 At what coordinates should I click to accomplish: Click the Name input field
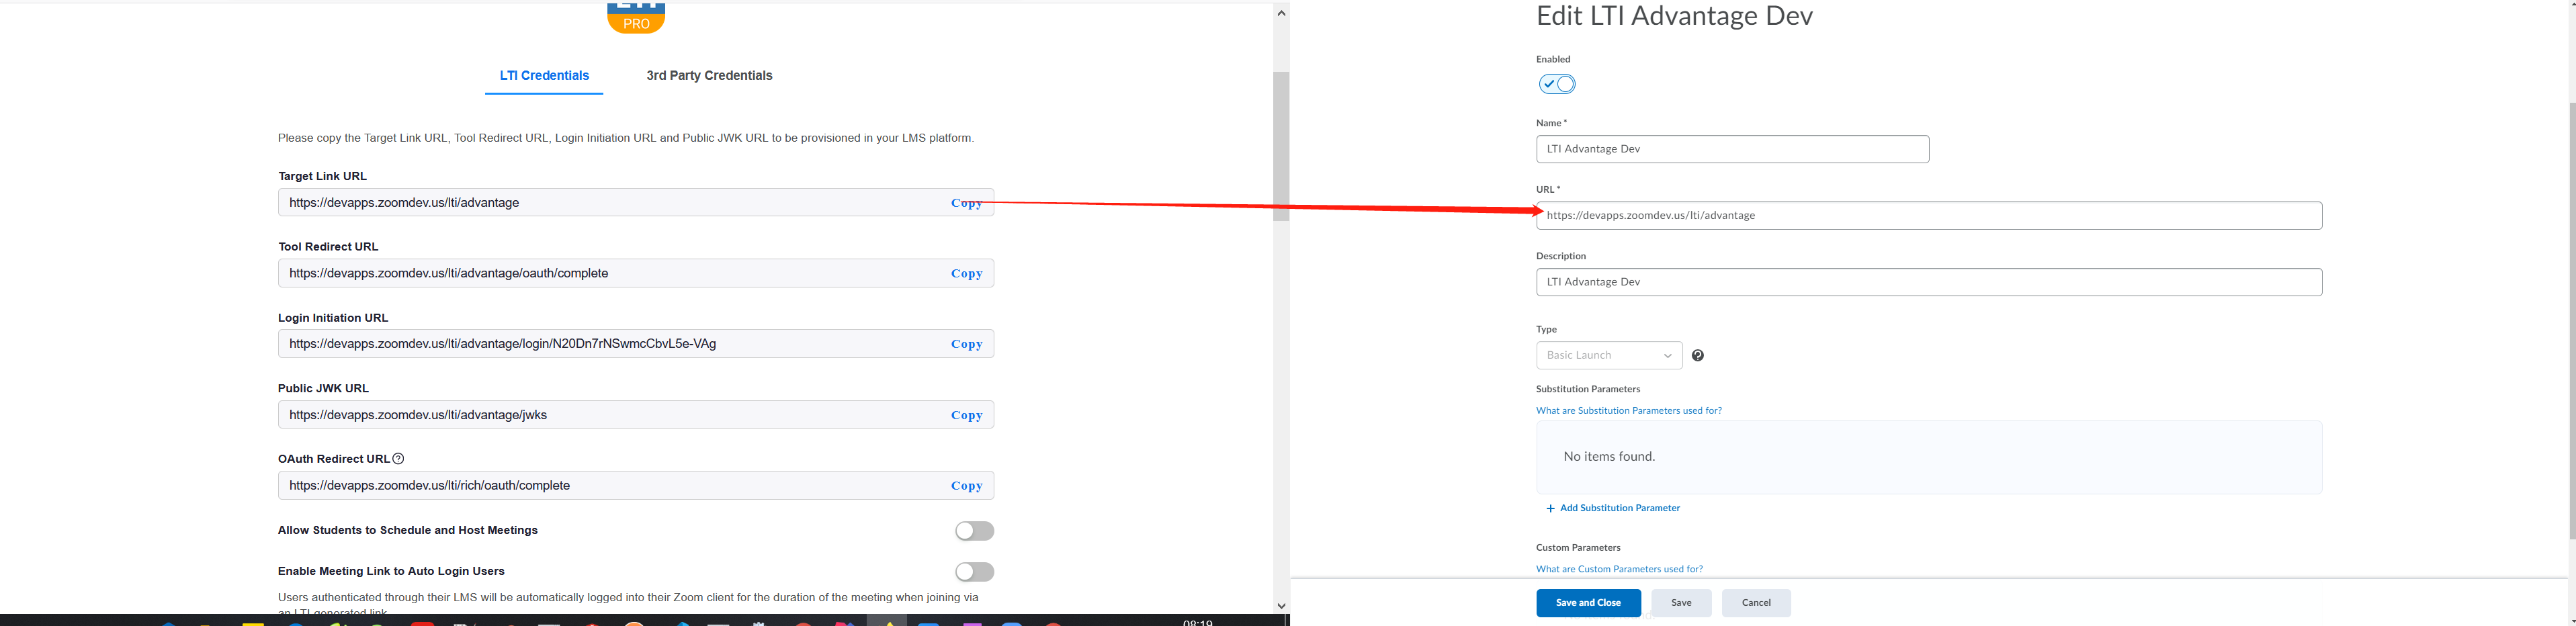pos(1732,149)
